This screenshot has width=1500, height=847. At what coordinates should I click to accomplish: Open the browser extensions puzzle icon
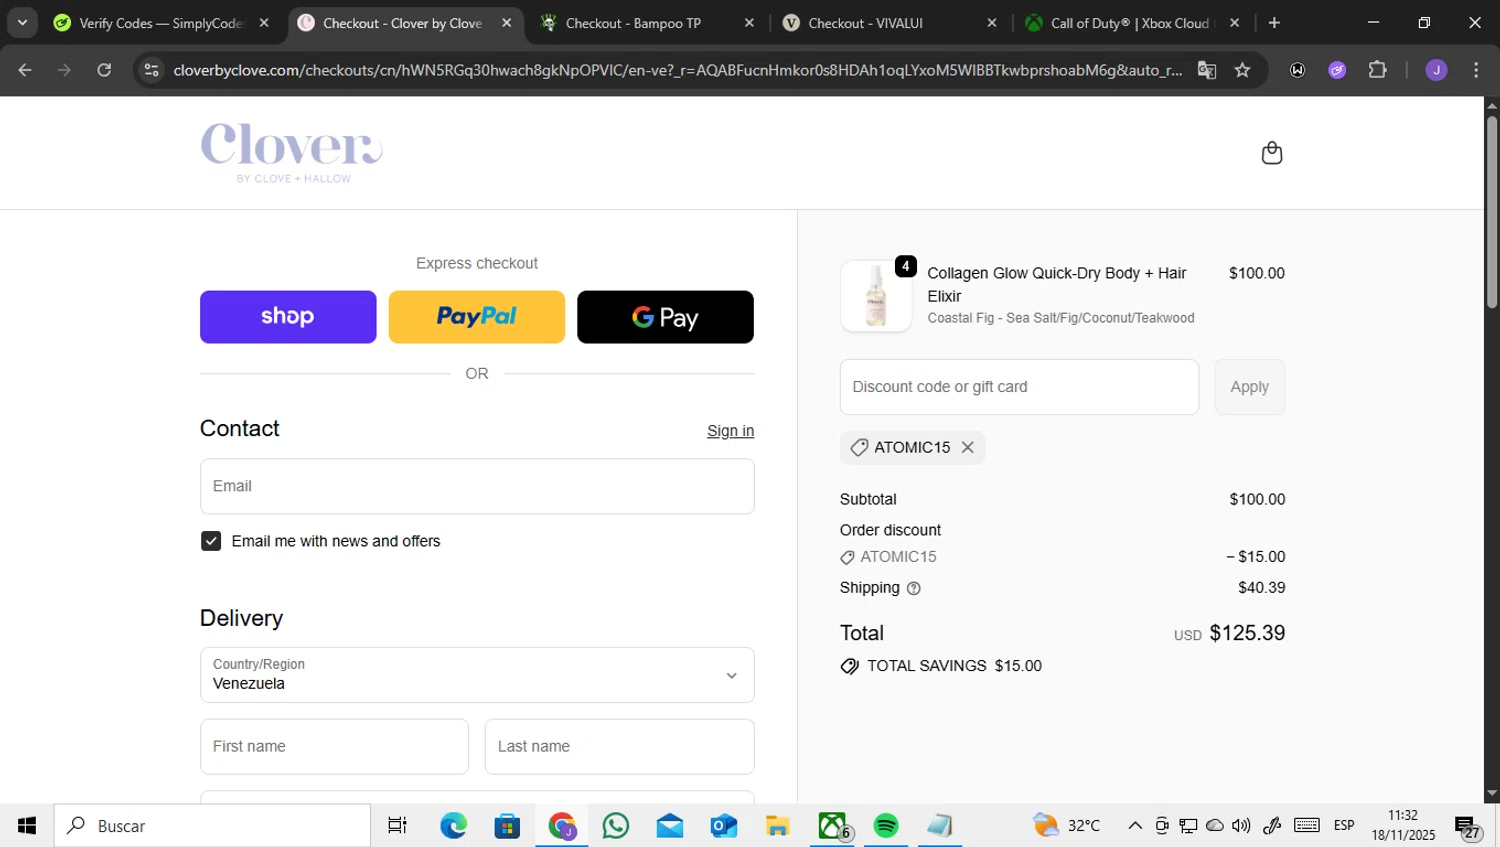point(1377,70)
